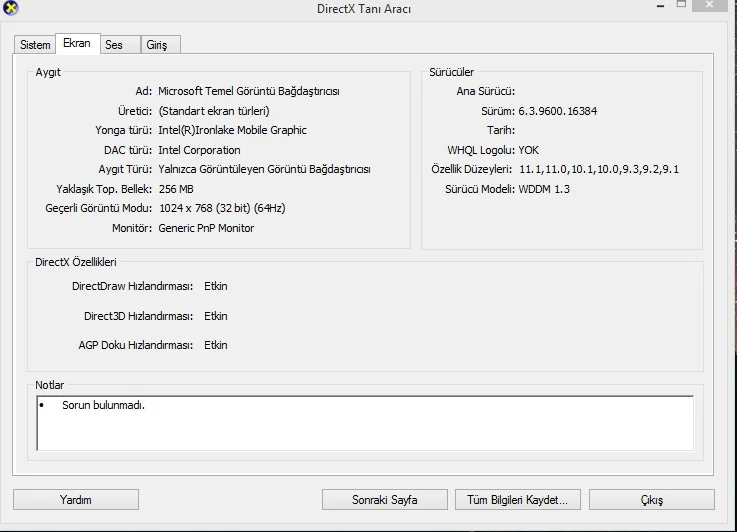Image resolution: width=737 pixels, height=532 pixels.
Task: Click the 'Geçerli Görüntü Modu:' label
Action: coord(99,208)
